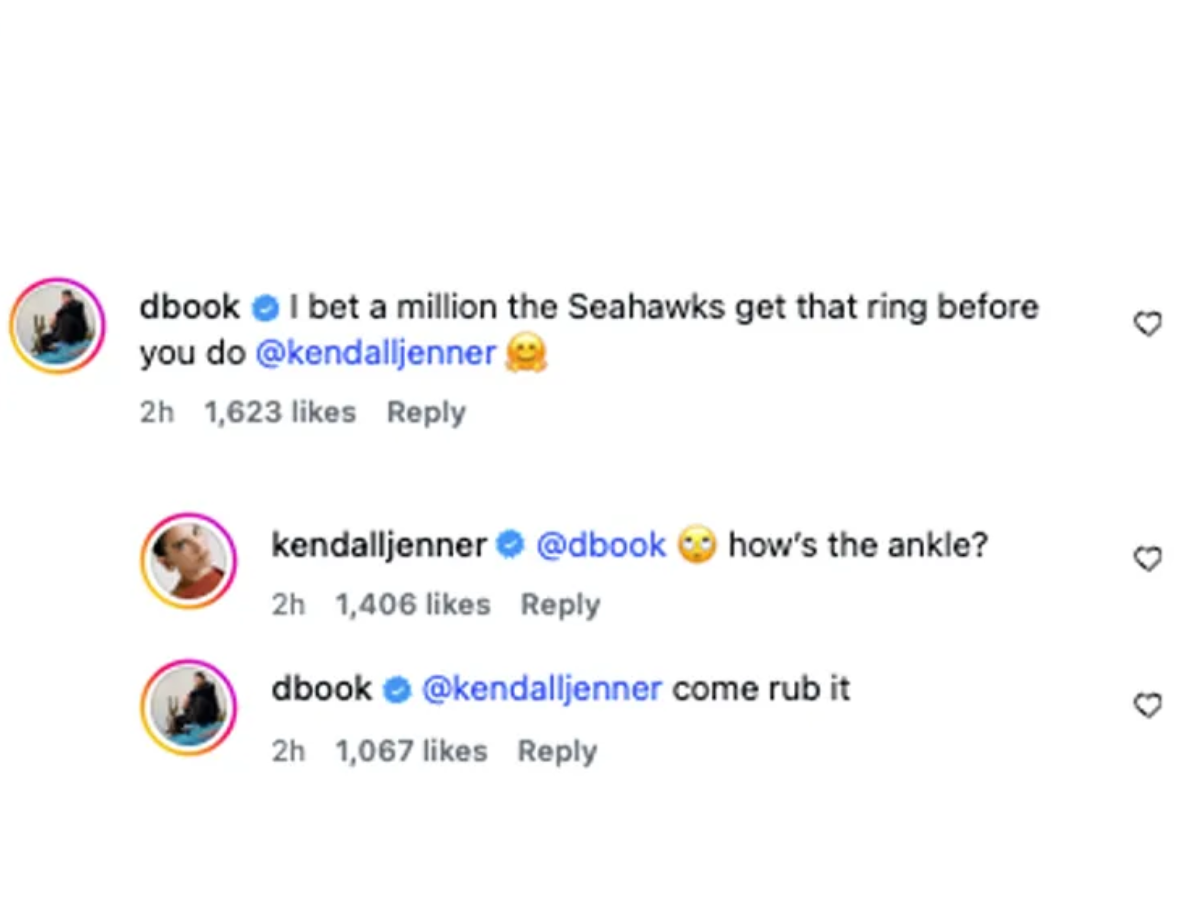
Task: Click the hugging face emoji
Action: click(x=526, y=354)
